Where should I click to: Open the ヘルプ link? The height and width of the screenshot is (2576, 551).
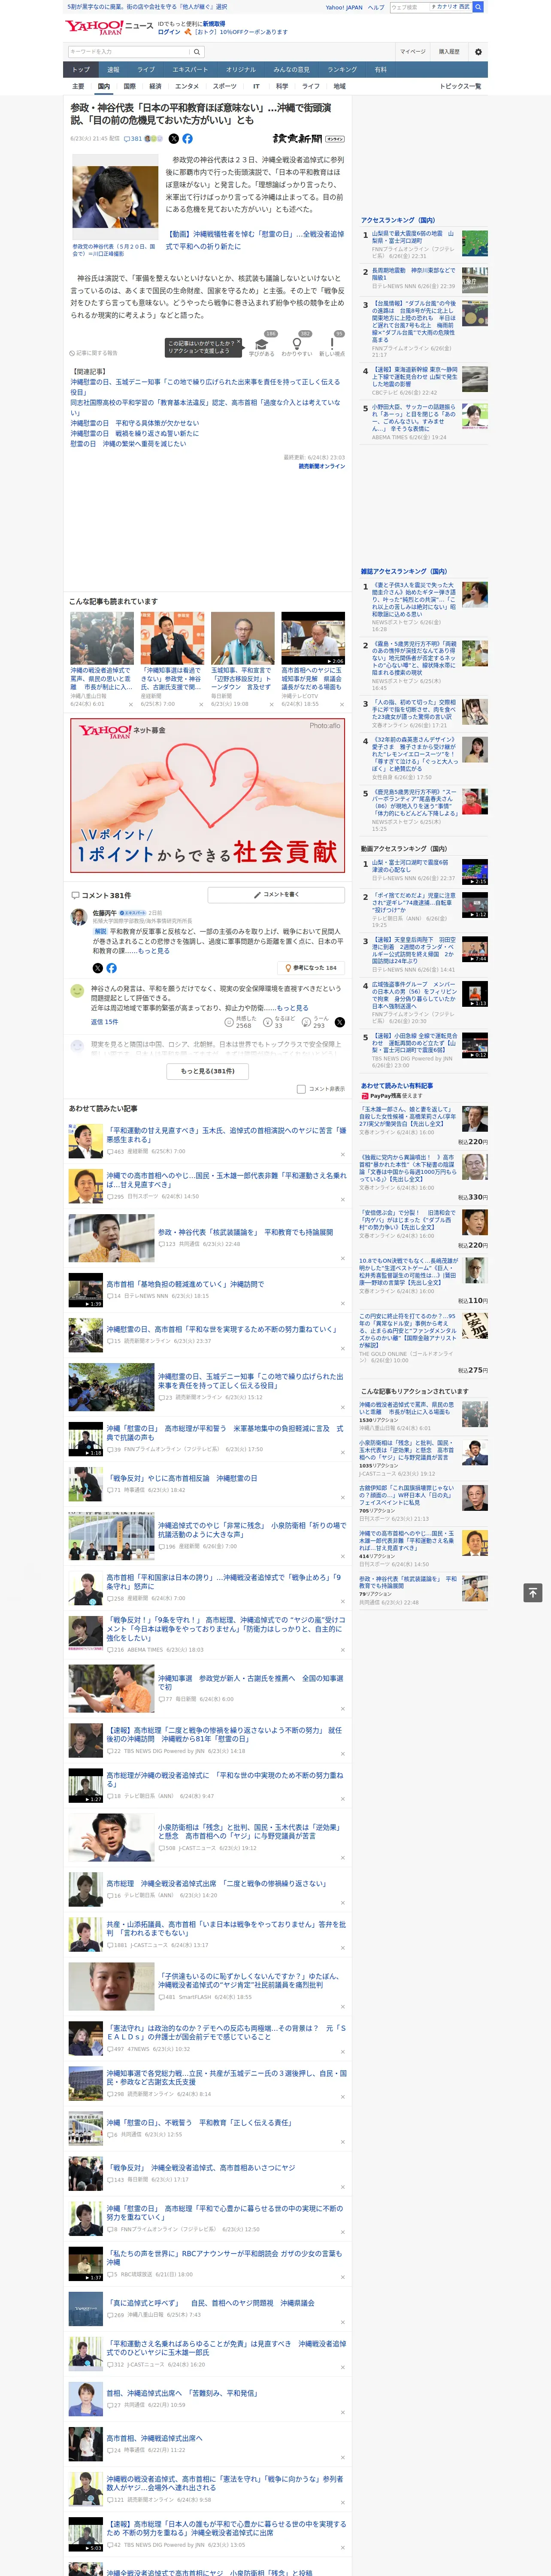pos(376,7)
